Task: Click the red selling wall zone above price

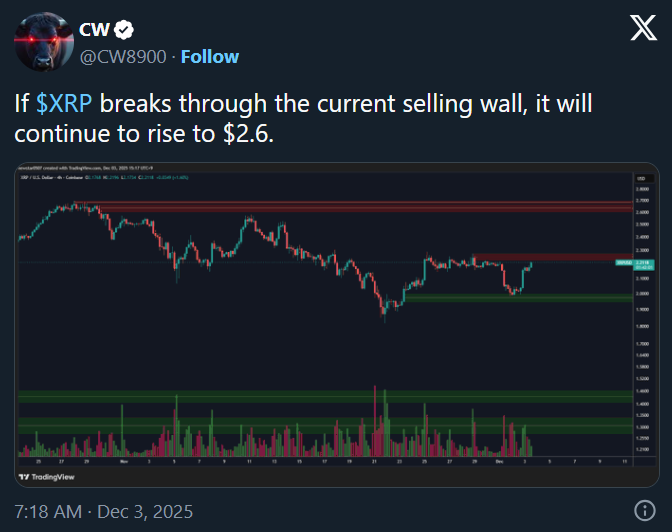Action: 551,257
